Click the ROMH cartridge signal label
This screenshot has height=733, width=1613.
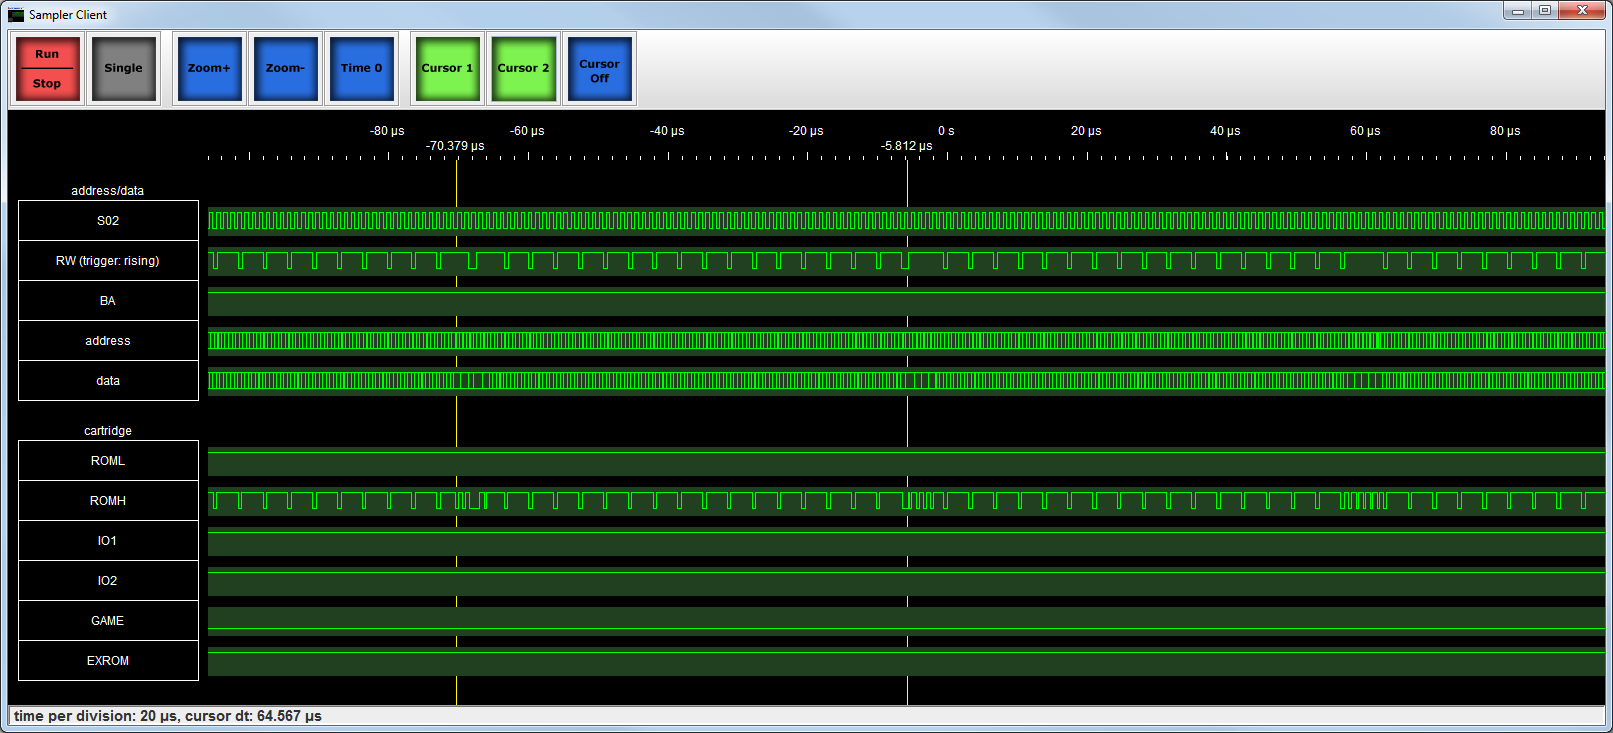pos(108,501)
